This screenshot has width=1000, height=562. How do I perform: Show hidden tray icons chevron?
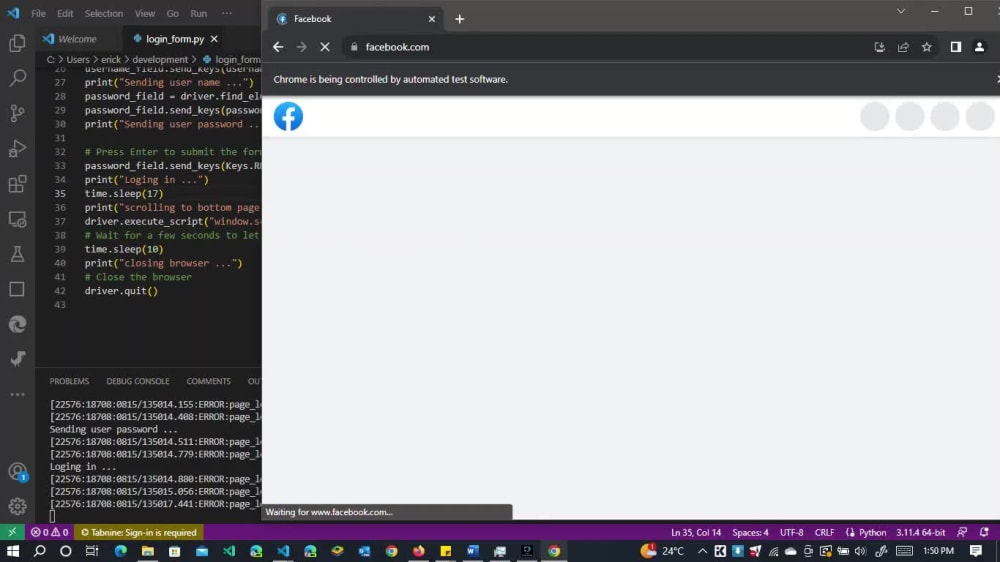coord(702,551)
